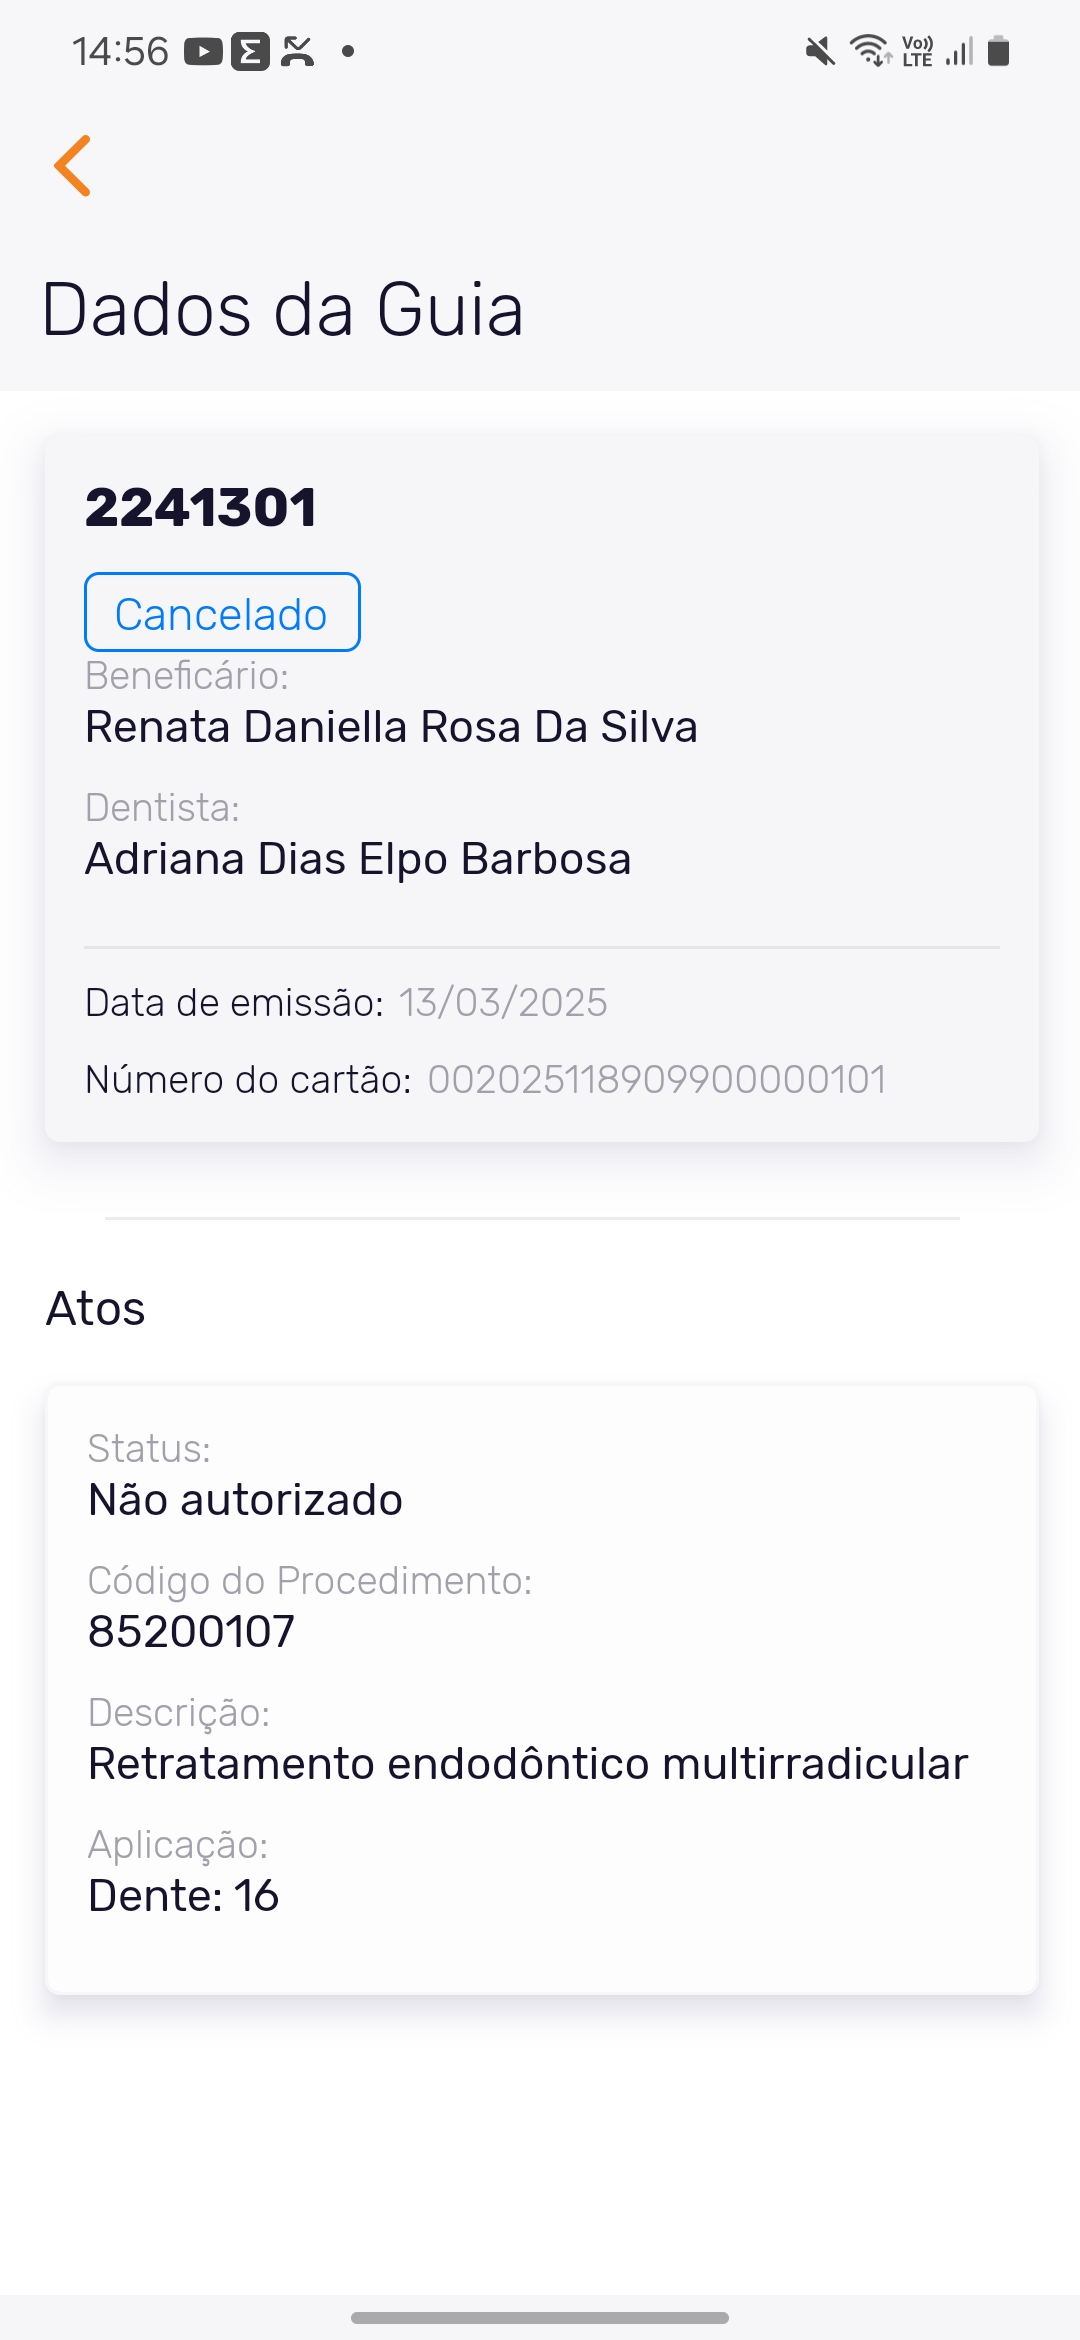Tap the home gesture bar
1080x2340 pixels.
[540, 2317]
